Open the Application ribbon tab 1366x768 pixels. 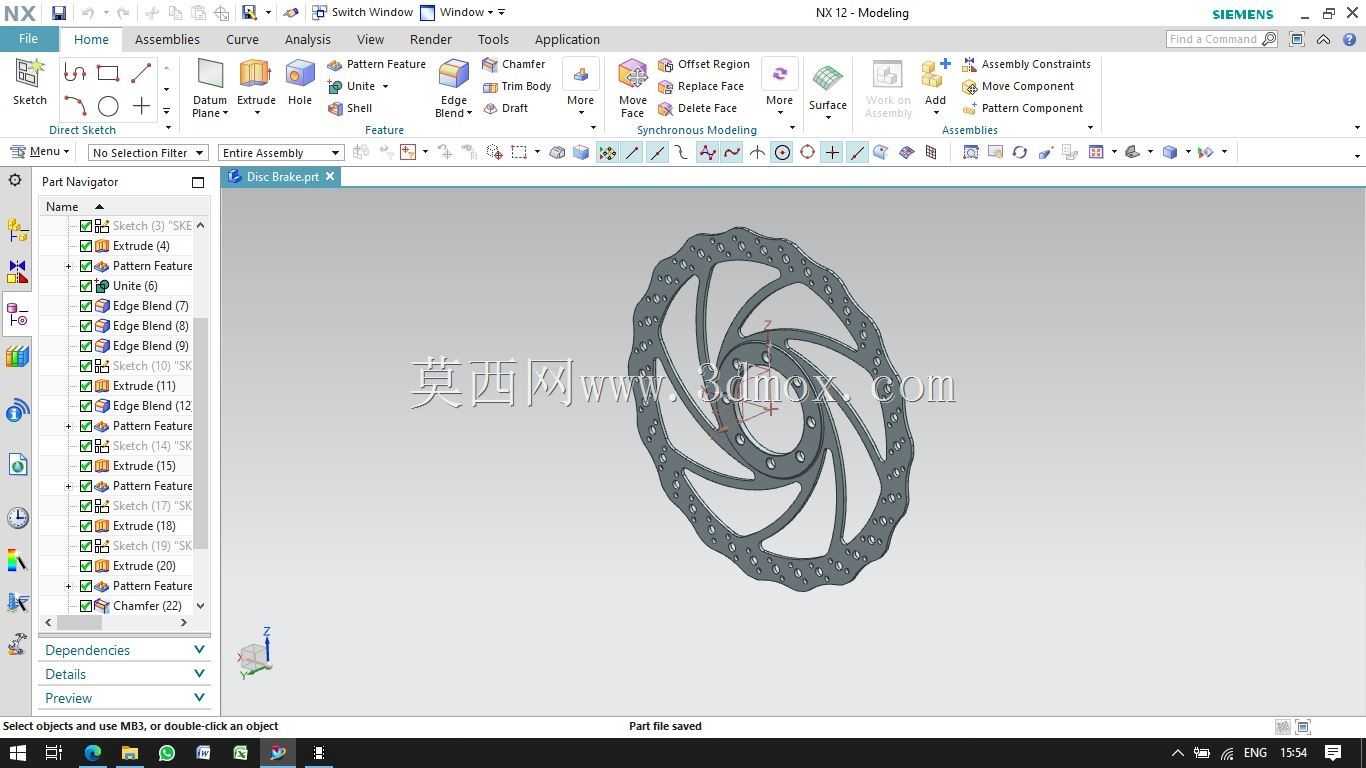point(567,39)
